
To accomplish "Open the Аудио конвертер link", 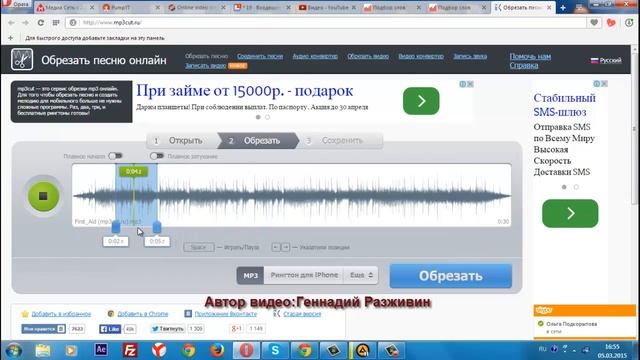I will [315, 56].
